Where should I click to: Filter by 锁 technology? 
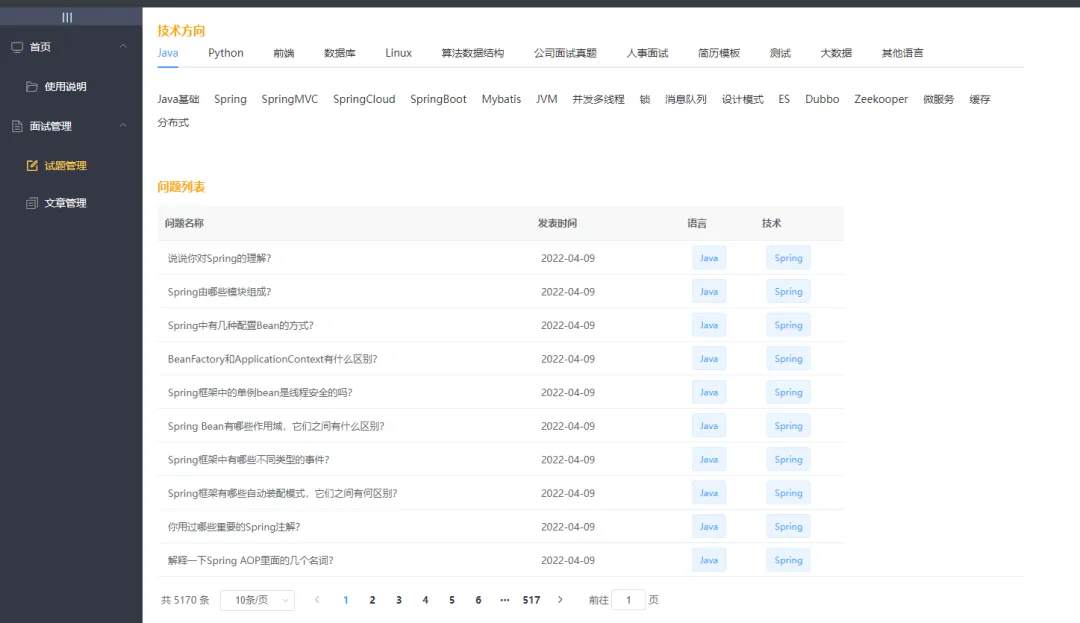(645, 99)
